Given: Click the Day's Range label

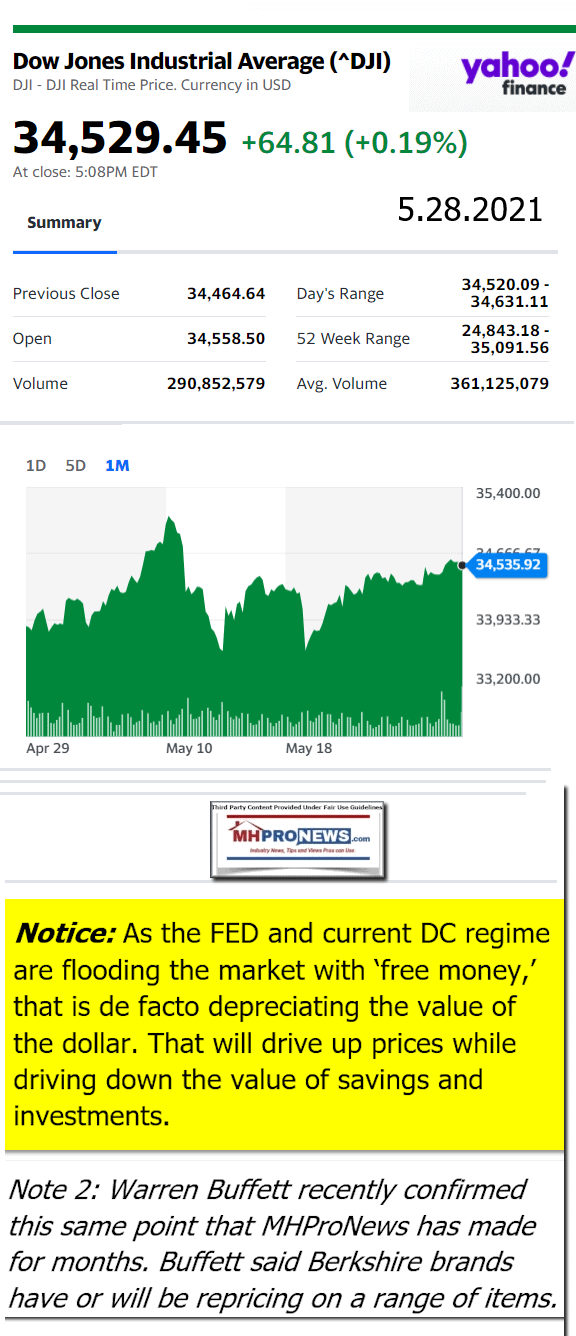Looking at the screenshot, I should coord(340,294).
